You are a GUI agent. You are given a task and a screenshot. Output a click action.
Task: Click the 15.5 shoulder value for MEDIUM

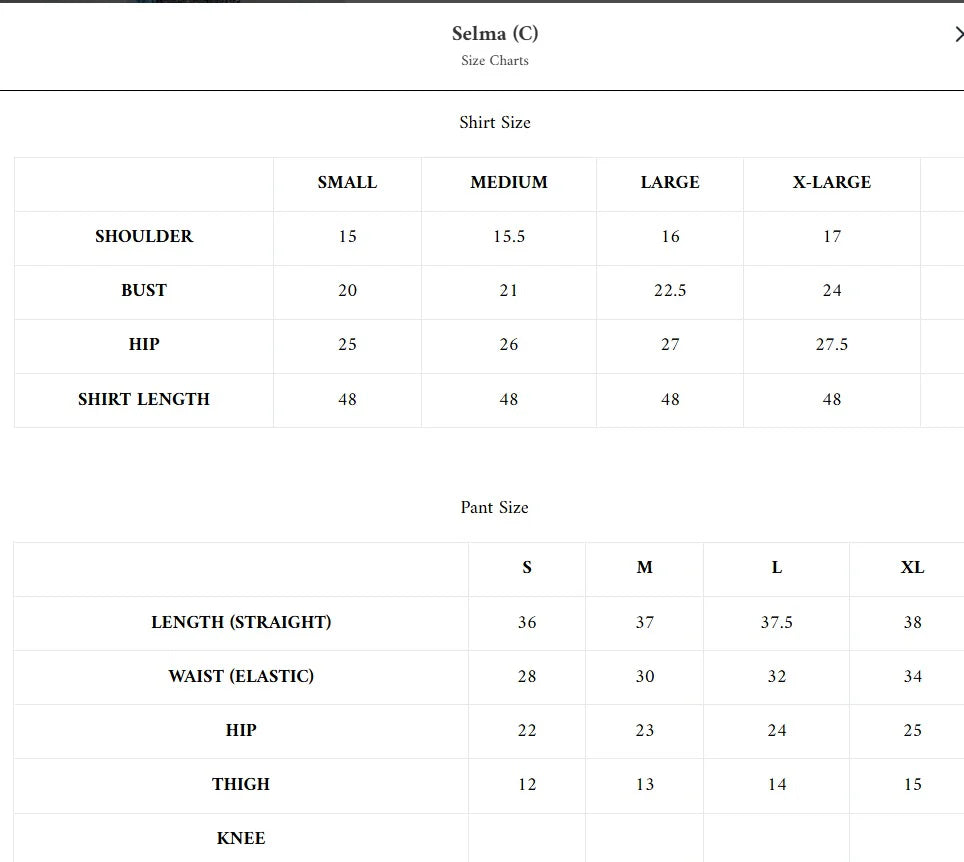click(509, 236)
